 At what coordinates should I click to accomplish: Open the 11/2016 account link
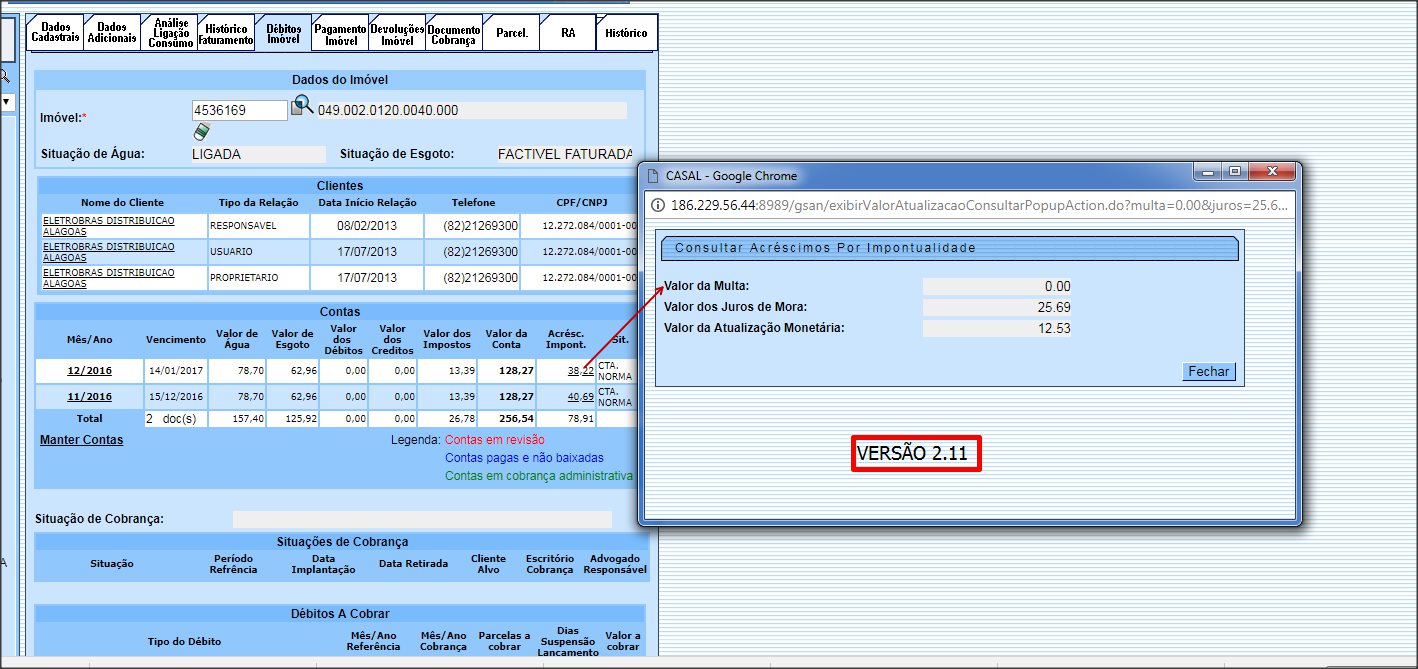pyautogui.click(x=89, y=397)
